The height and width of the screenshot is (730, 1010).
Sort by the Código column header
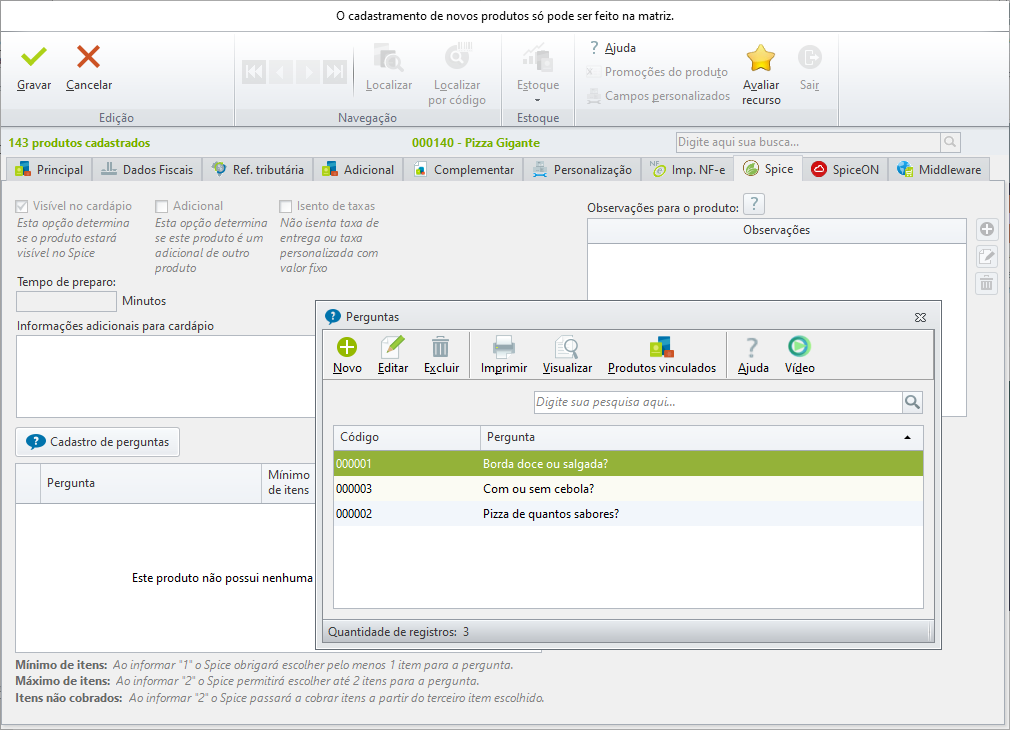coord(406,437)
